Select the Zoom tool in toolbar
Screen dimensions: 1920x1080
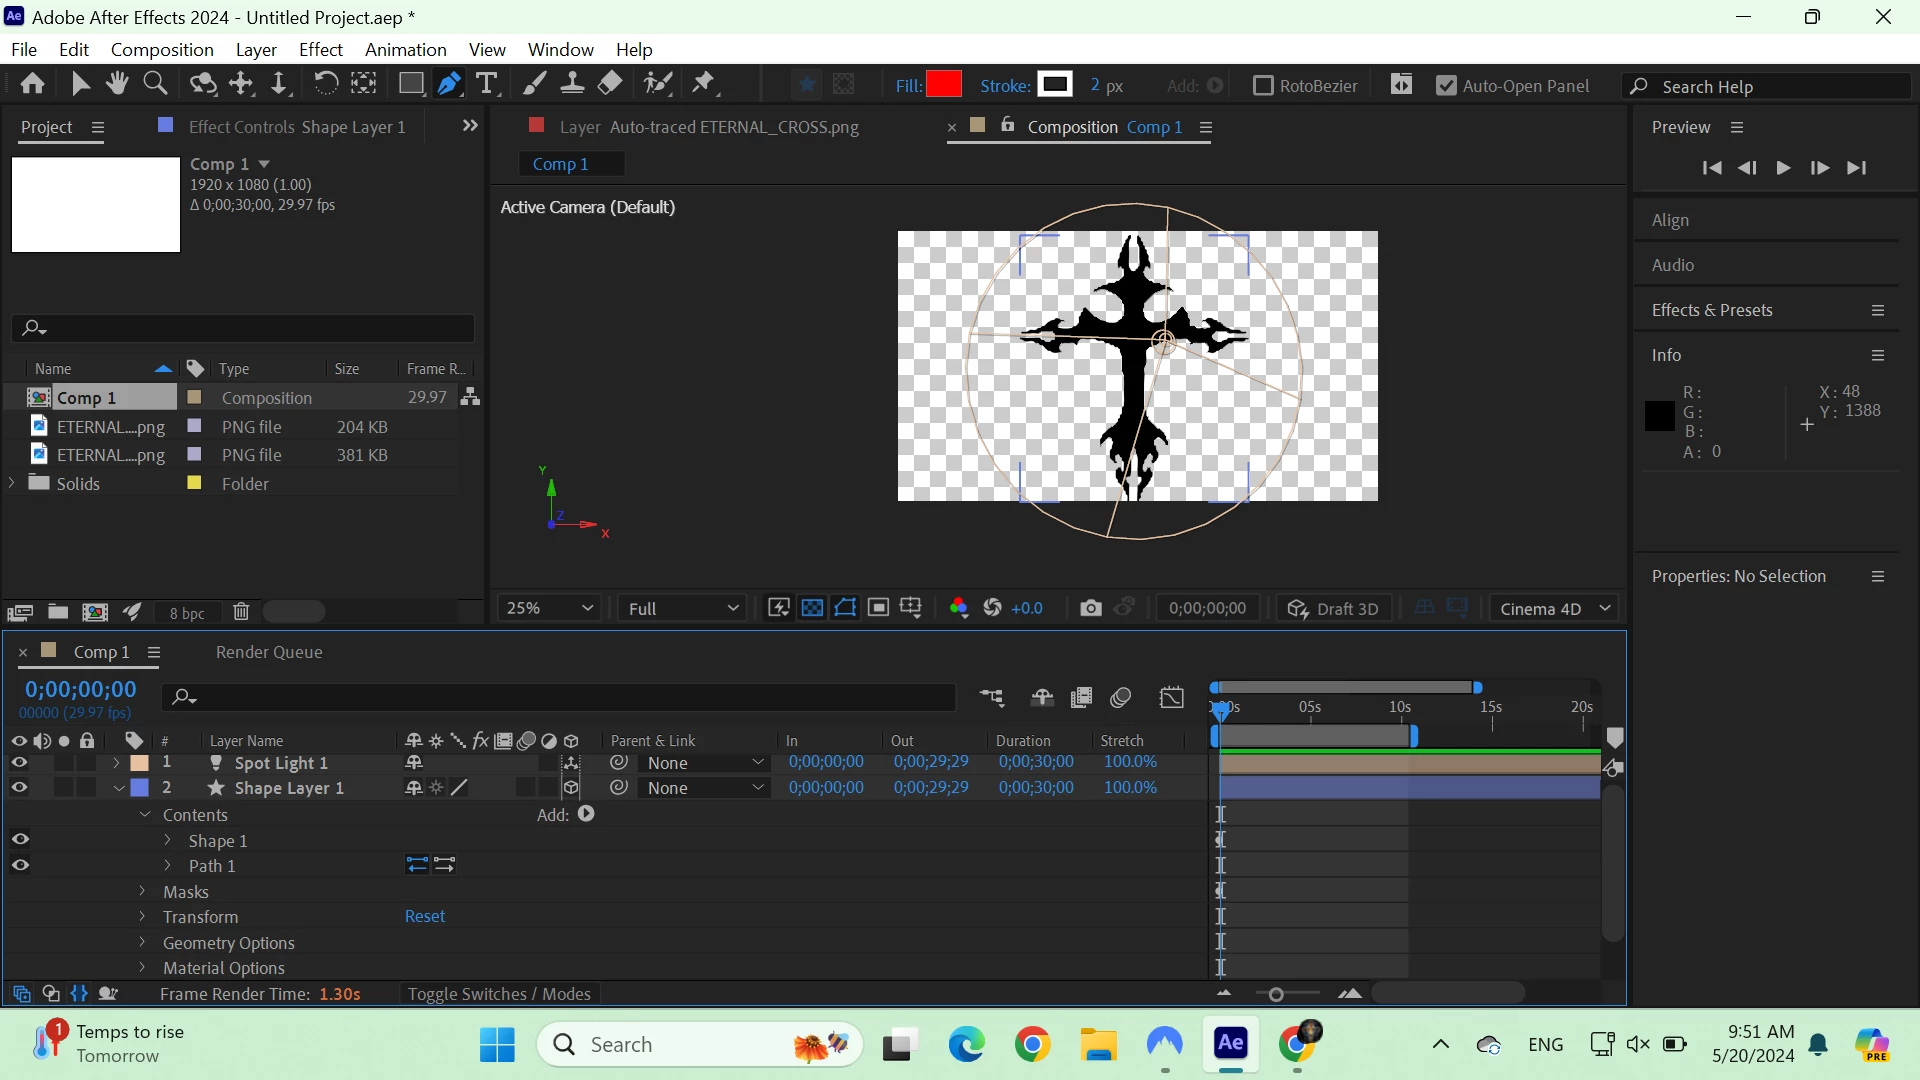click(x=155, y=84)
